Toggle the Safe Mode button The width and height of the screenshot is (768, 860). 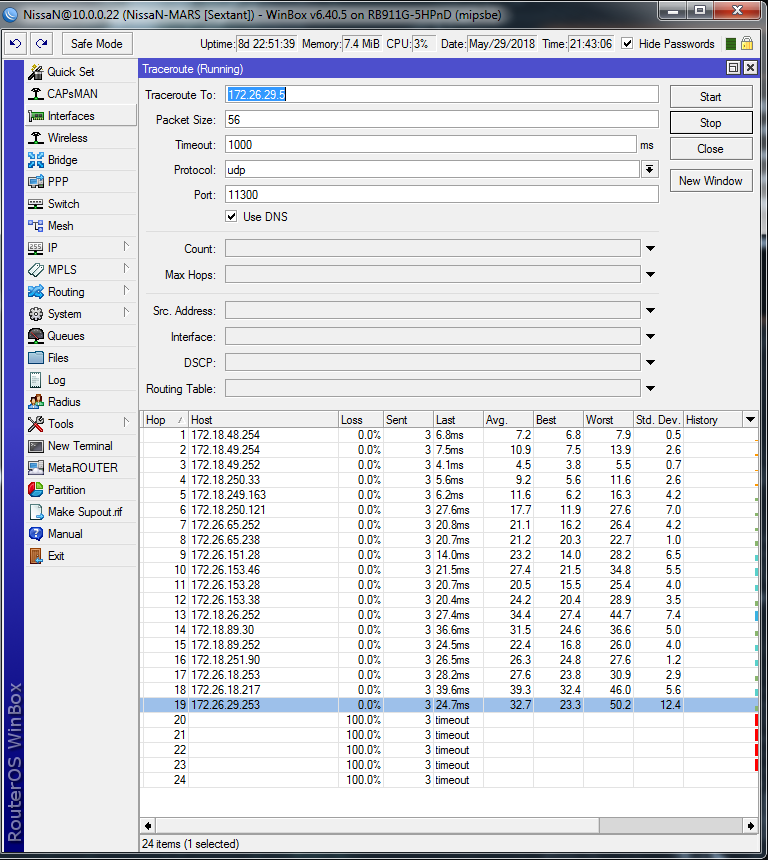pos(97,44)
